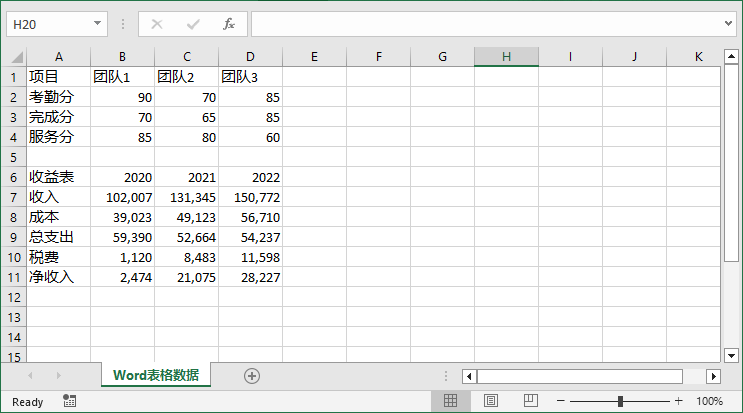The image size is (743, 413).
Task: Click cell containing 税费
Action: tap(58, 257)
